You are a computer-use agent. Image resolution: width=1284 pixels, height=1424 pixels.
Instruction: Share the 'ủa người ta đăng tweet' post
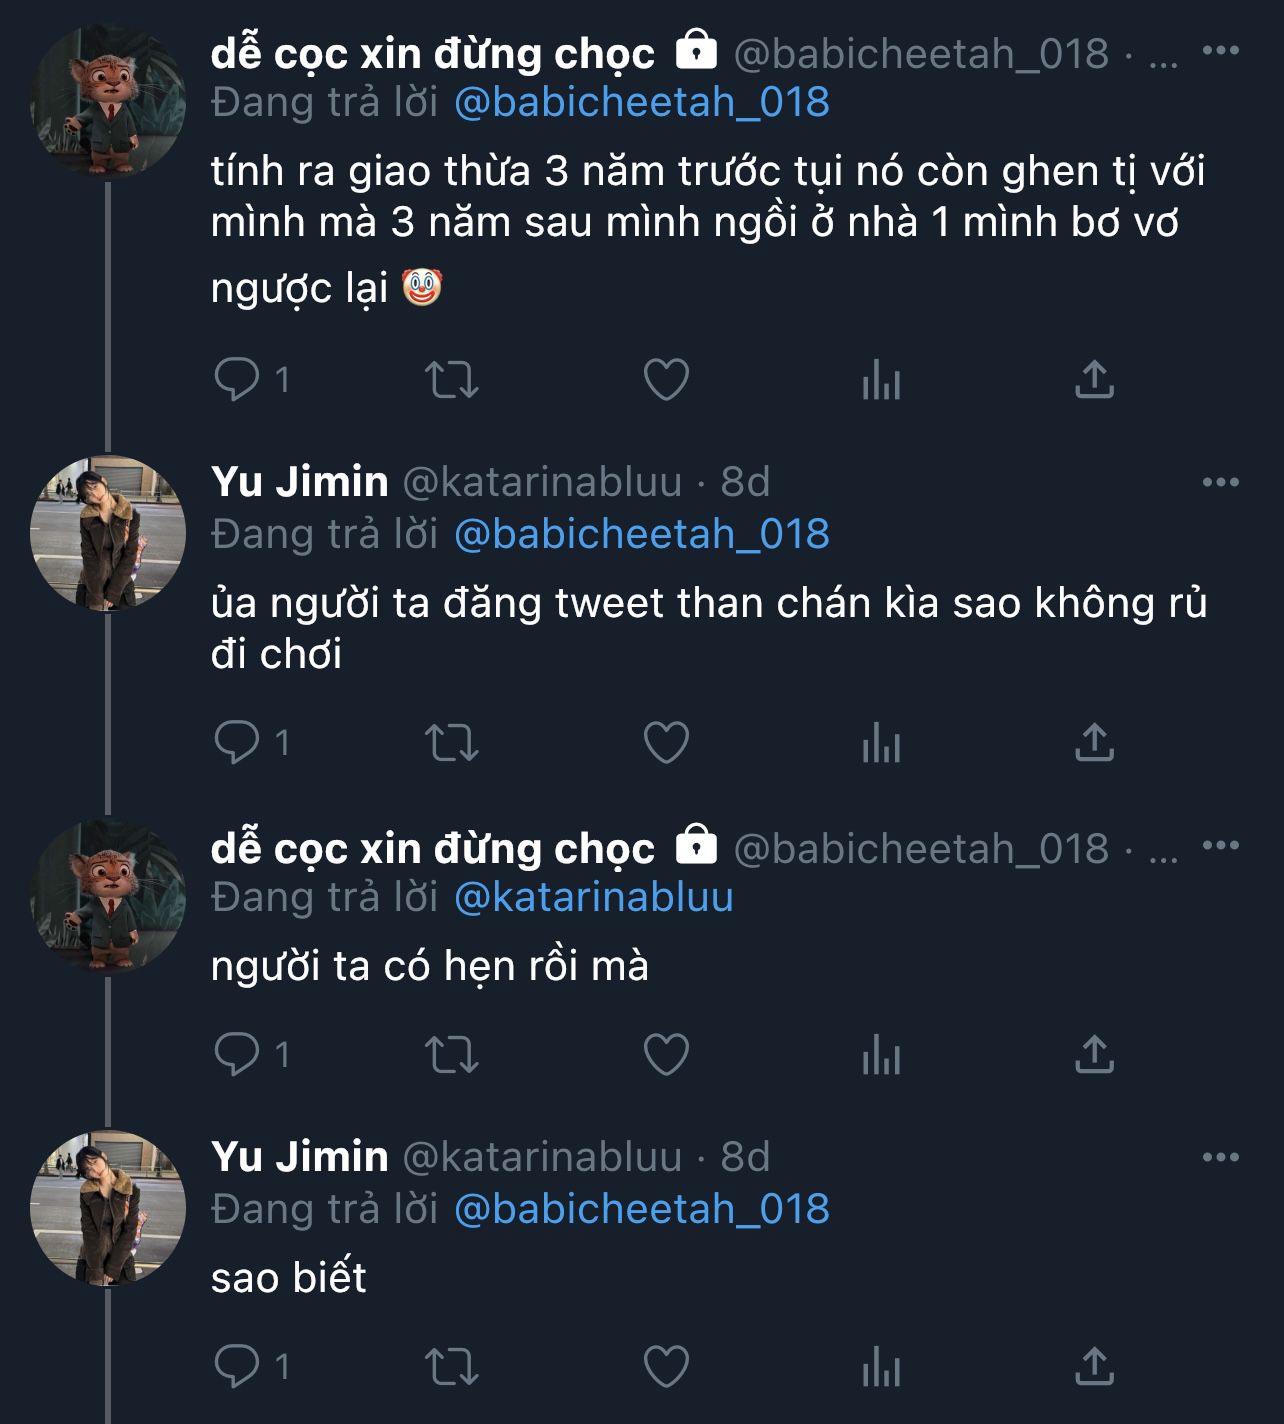[1094, 743]
